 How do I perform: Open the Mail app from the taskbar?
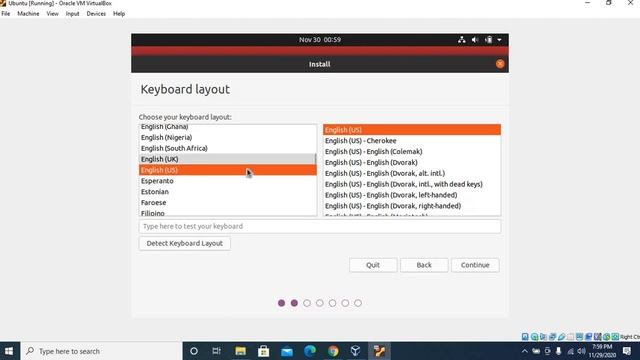[x=287, y=351]
